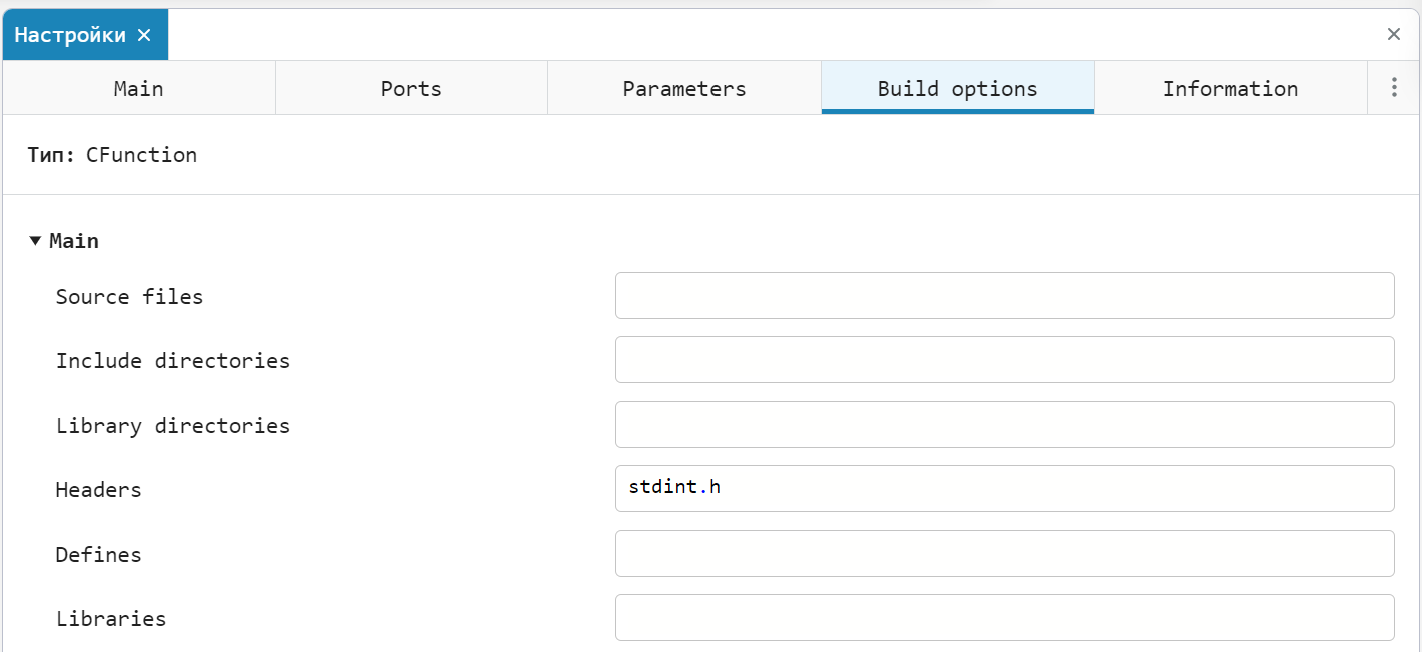Click inside the Libraries text field
1422x652 pixels.
click(x=1004, y=618)
